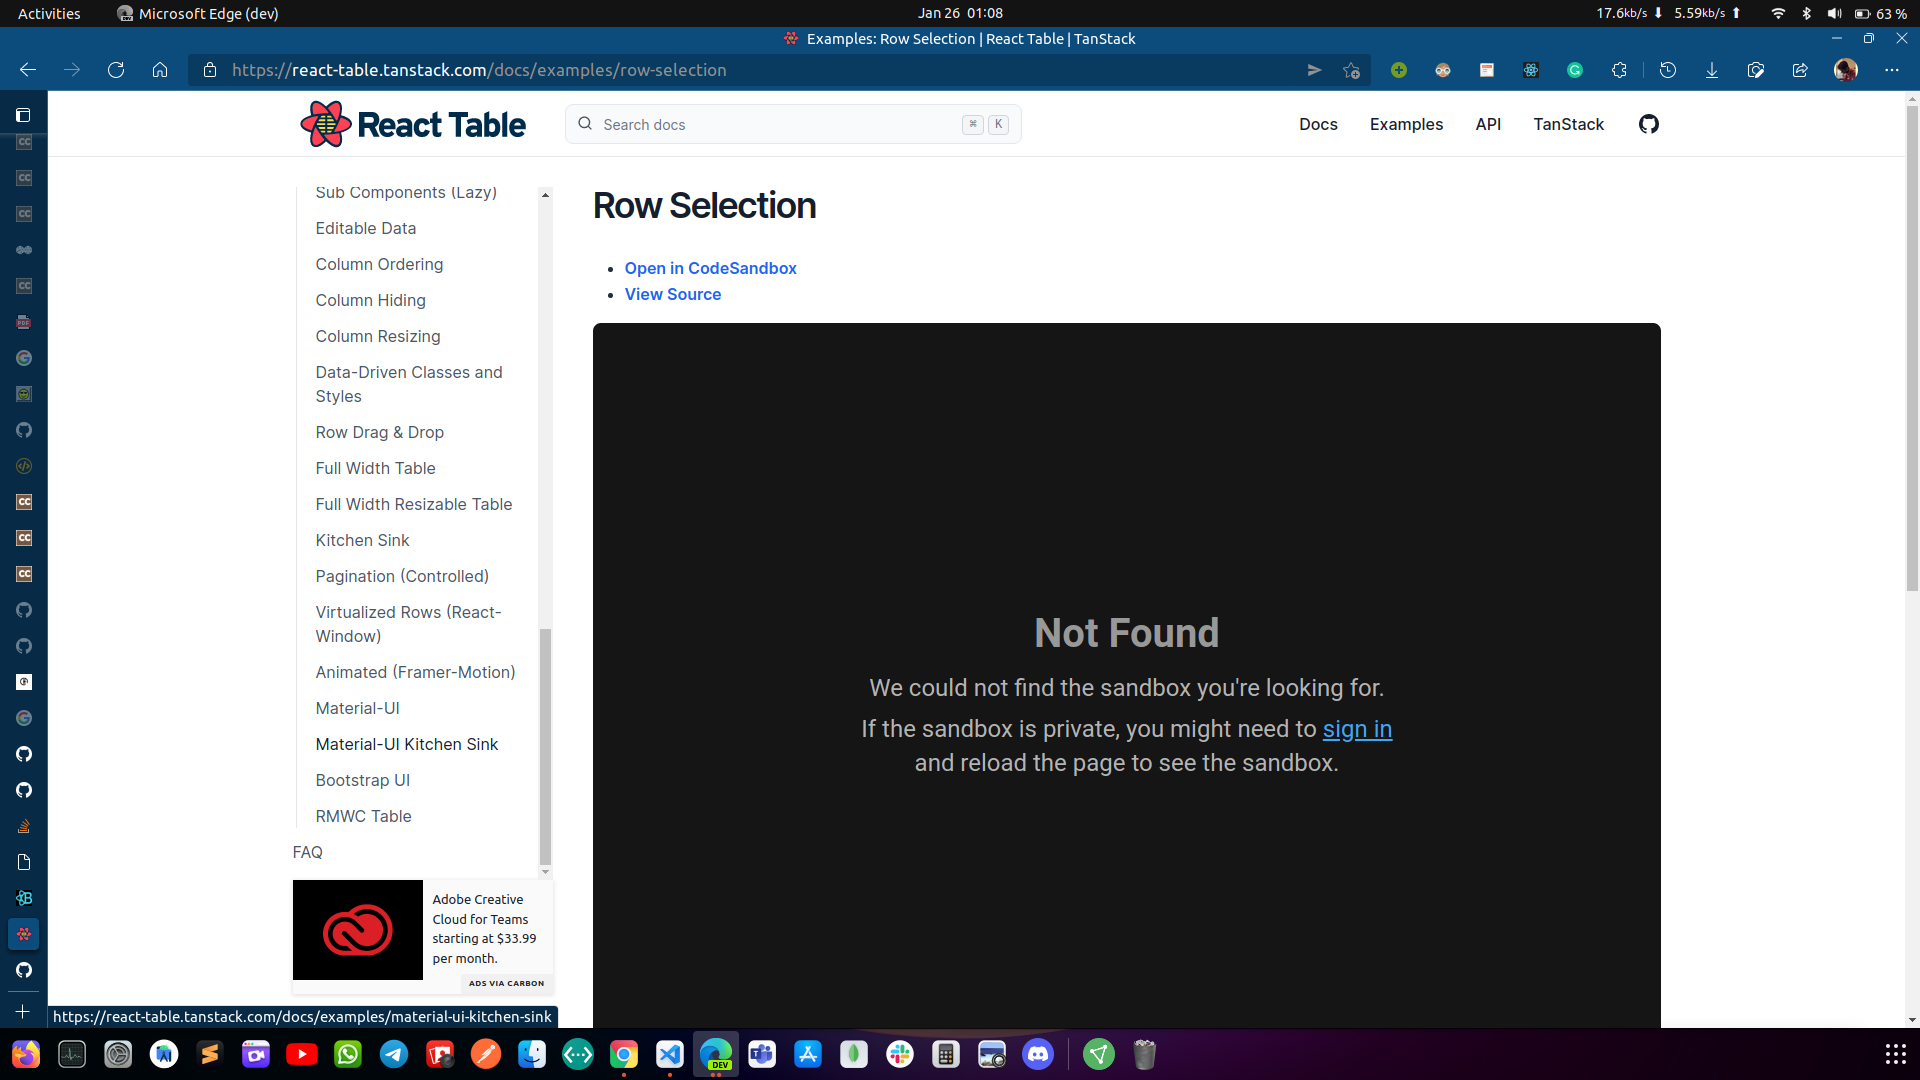Open the React Table GitHub repository icon

[1648, 124]
